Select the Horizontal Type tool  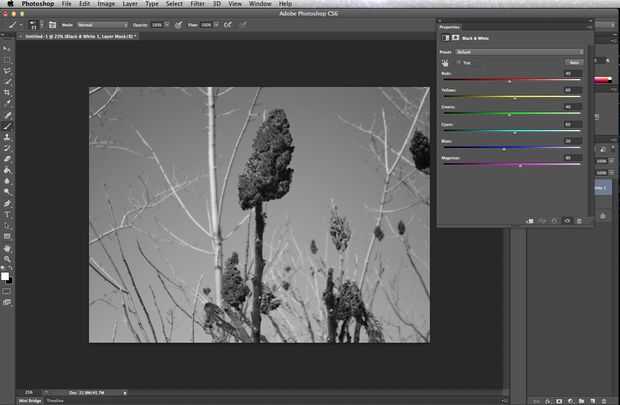tap(7, 215)
